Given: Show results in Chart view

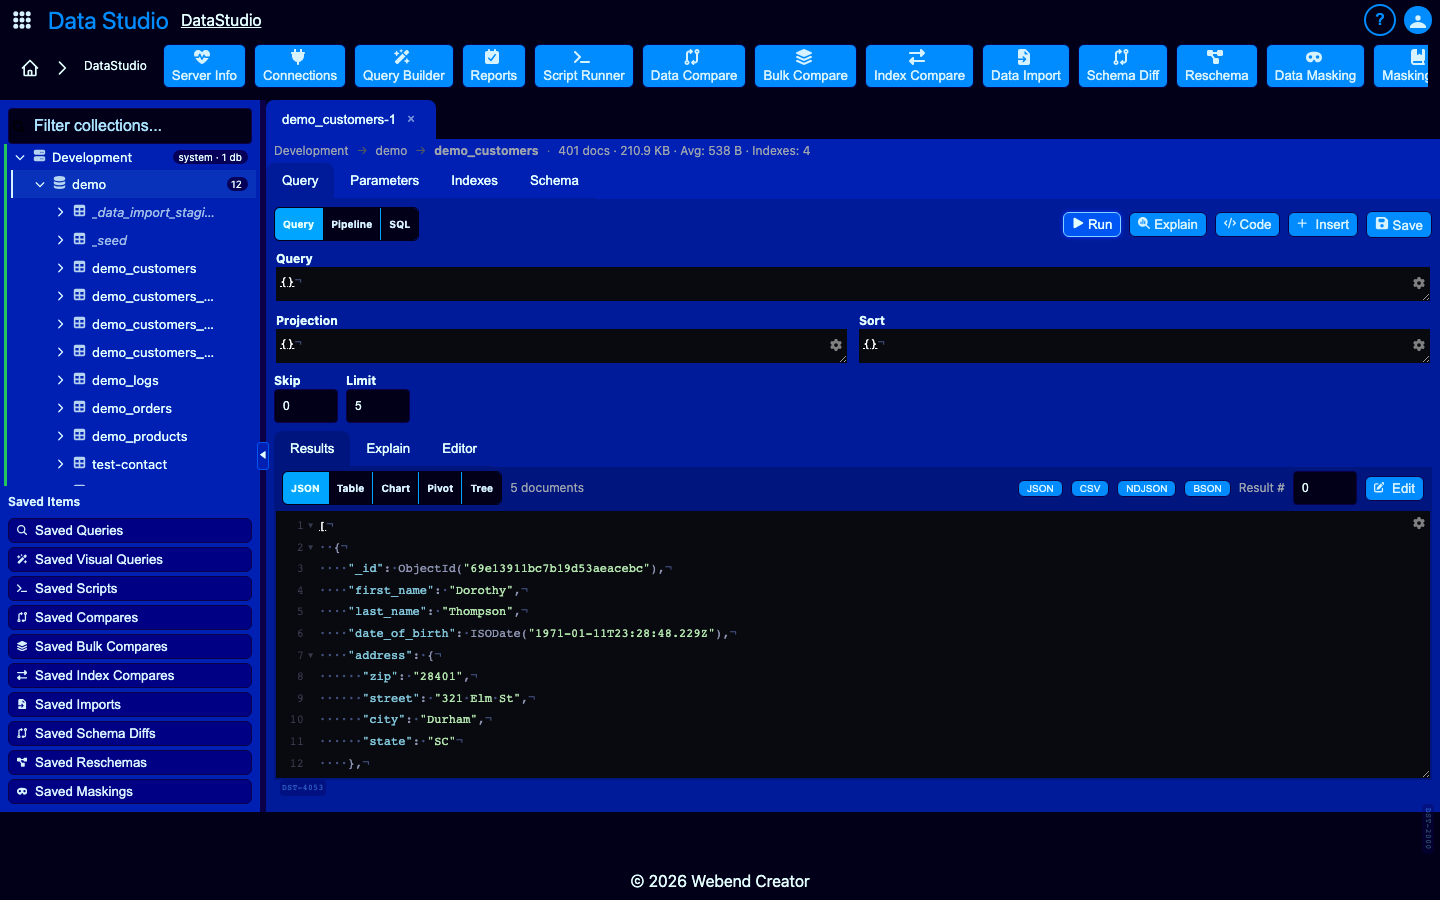Looking at the screenshot, I should click(396, 488).
